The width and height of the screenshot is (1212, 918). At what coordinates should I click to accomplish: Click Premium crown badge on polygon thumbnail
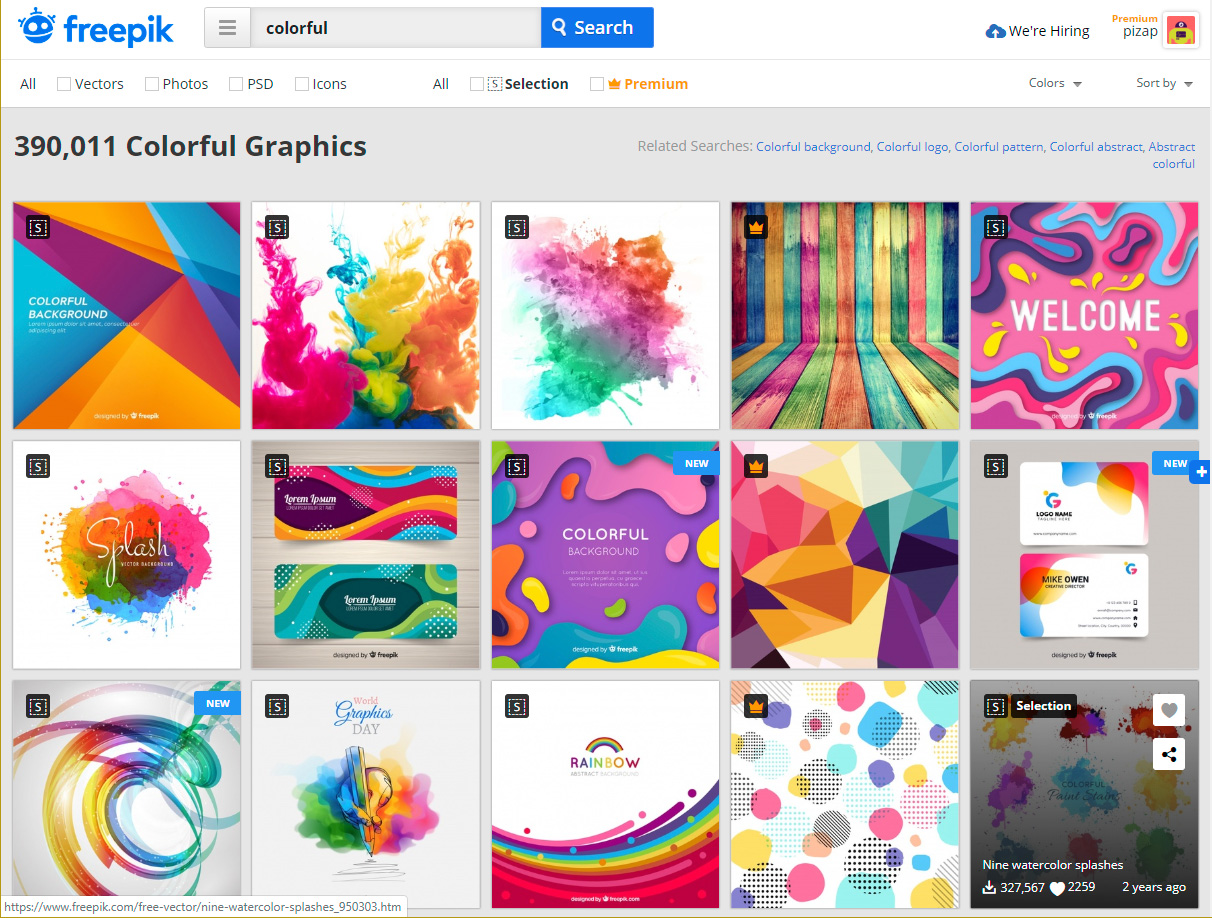pos(756,466)
